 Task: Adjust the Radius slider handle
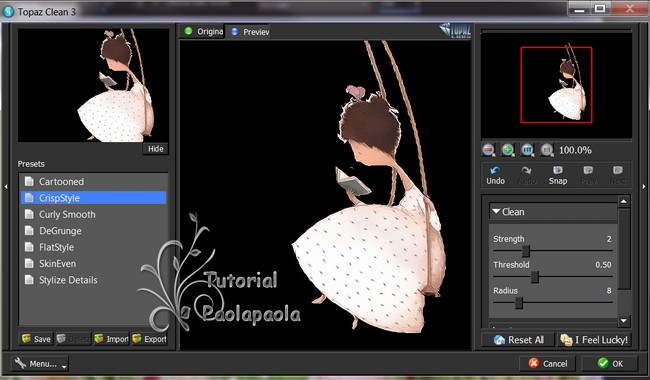(x=519, y=303)
